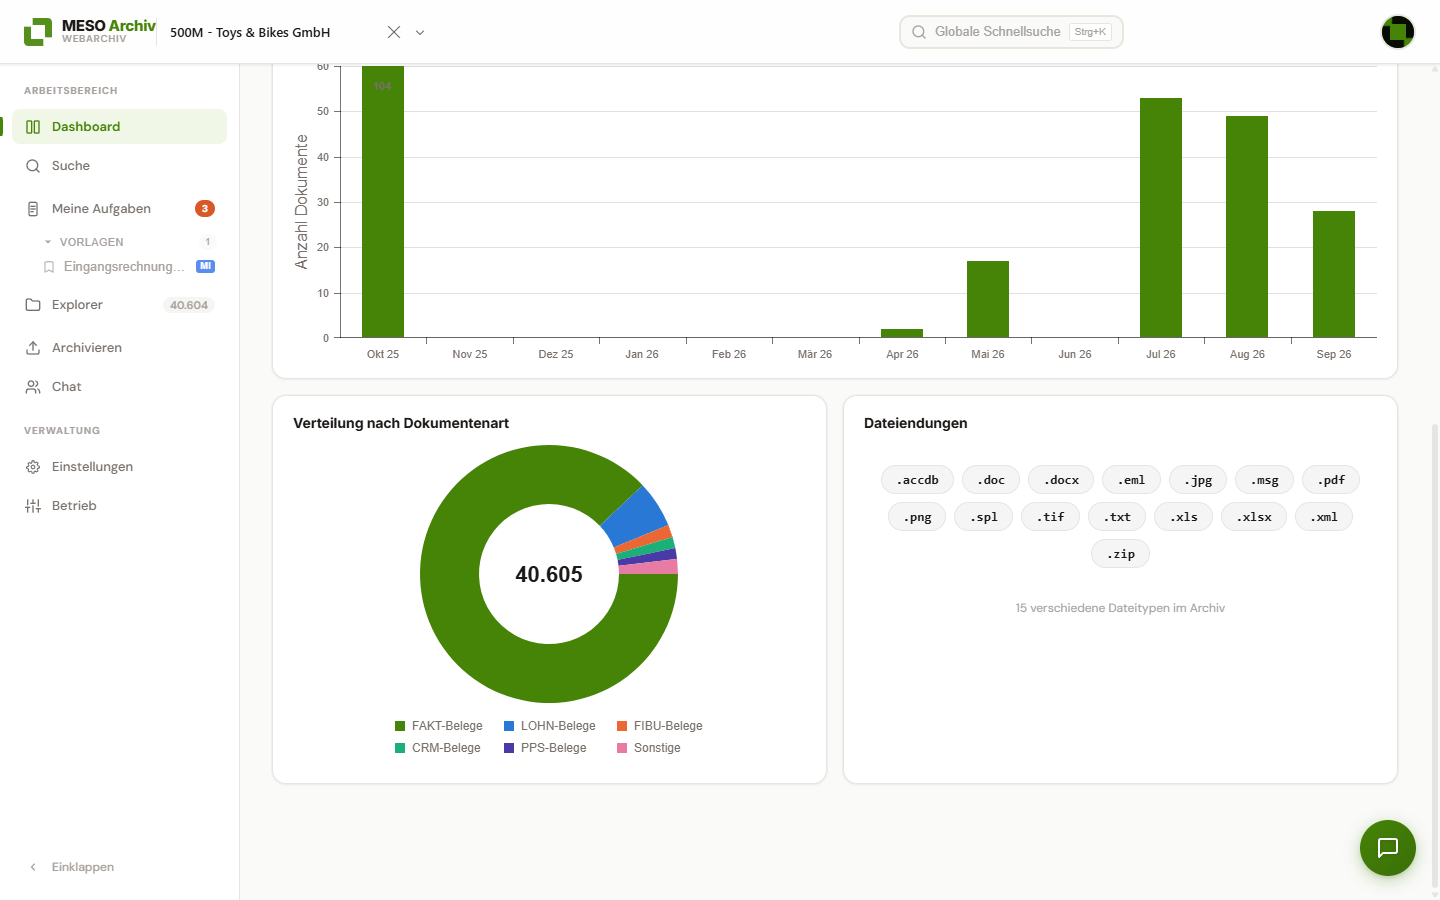1440x900 pixels.
Task: Click the Aug 26 chart bar
Action: click(1247, 227)
